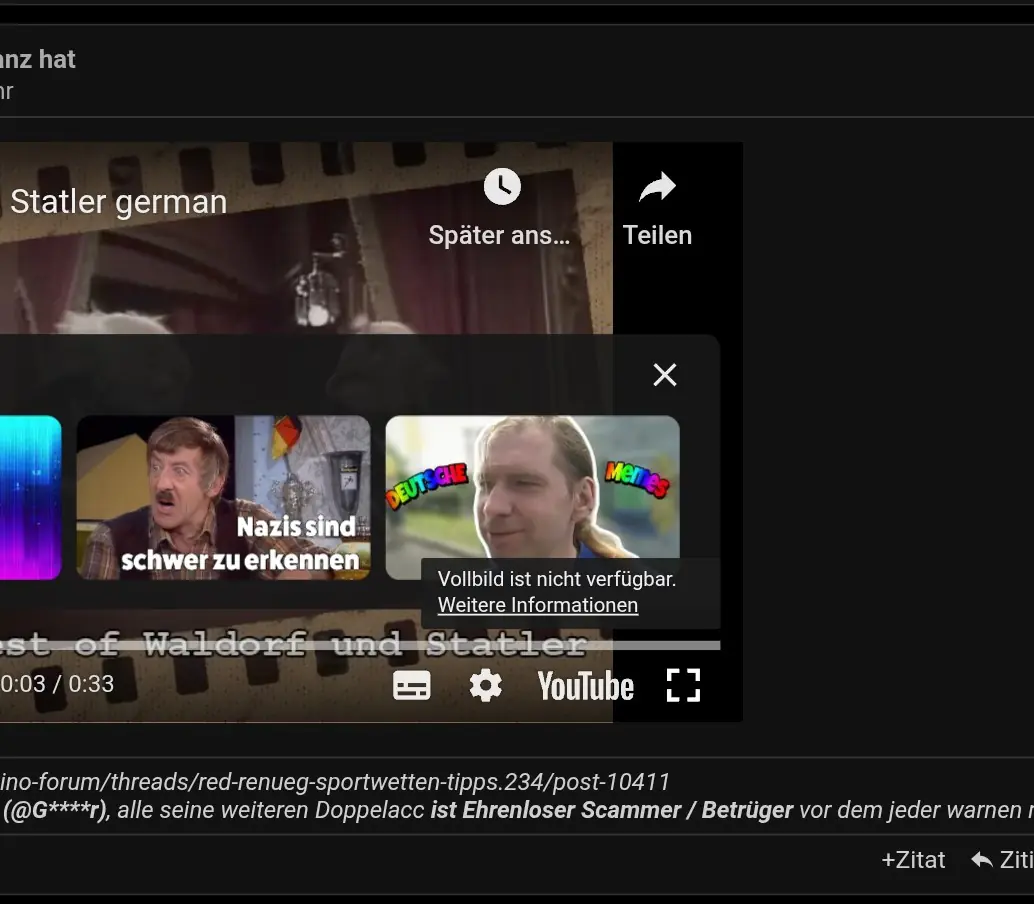
Task: Open the 'Nazis sind schwer zu erkennen' video thumbnail
Action: 224,497
